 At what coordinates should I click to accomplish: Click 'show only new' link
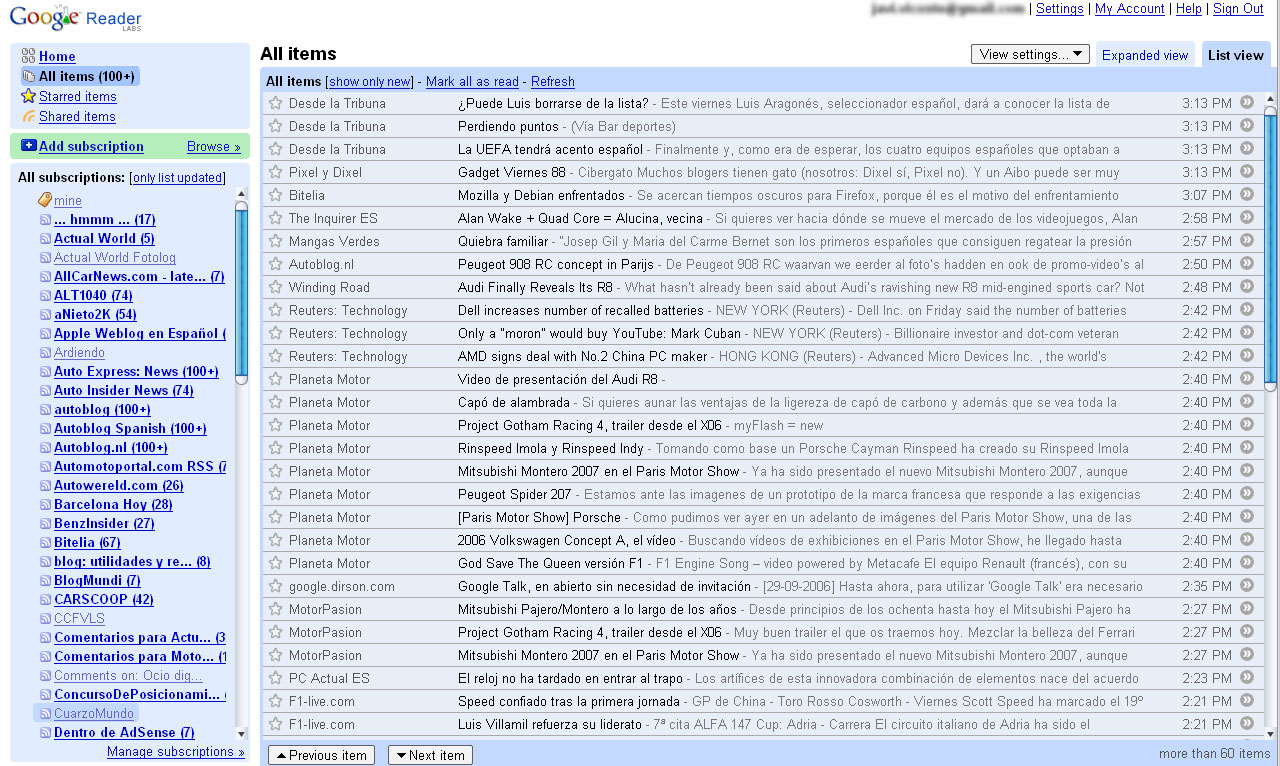point(370,82)
